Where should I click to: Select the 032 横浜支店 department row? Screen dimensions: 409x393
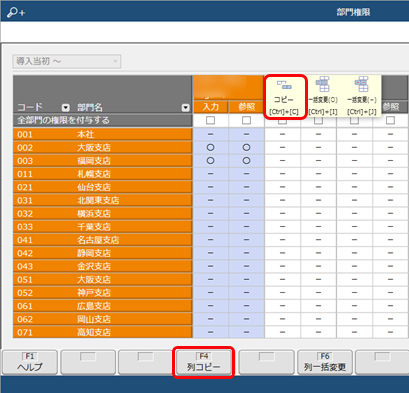click(103, 214)
